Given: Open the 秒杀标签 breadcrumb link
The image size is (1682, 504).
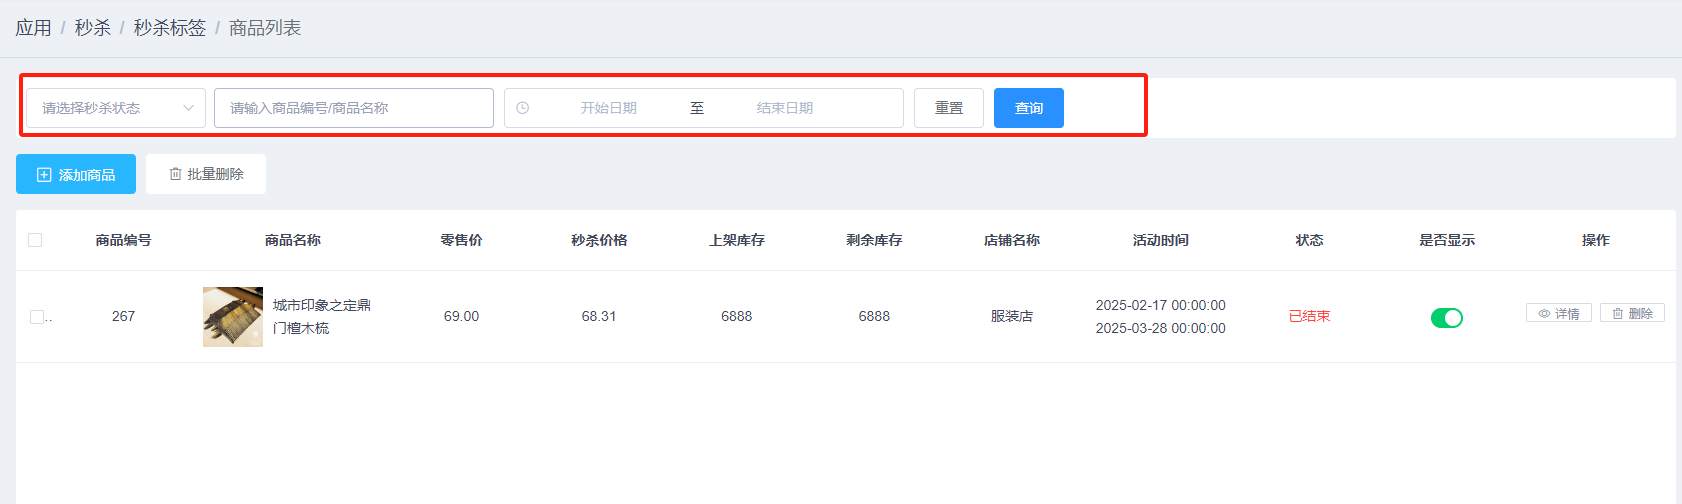Looking at the screenshot, I should 169,28.
